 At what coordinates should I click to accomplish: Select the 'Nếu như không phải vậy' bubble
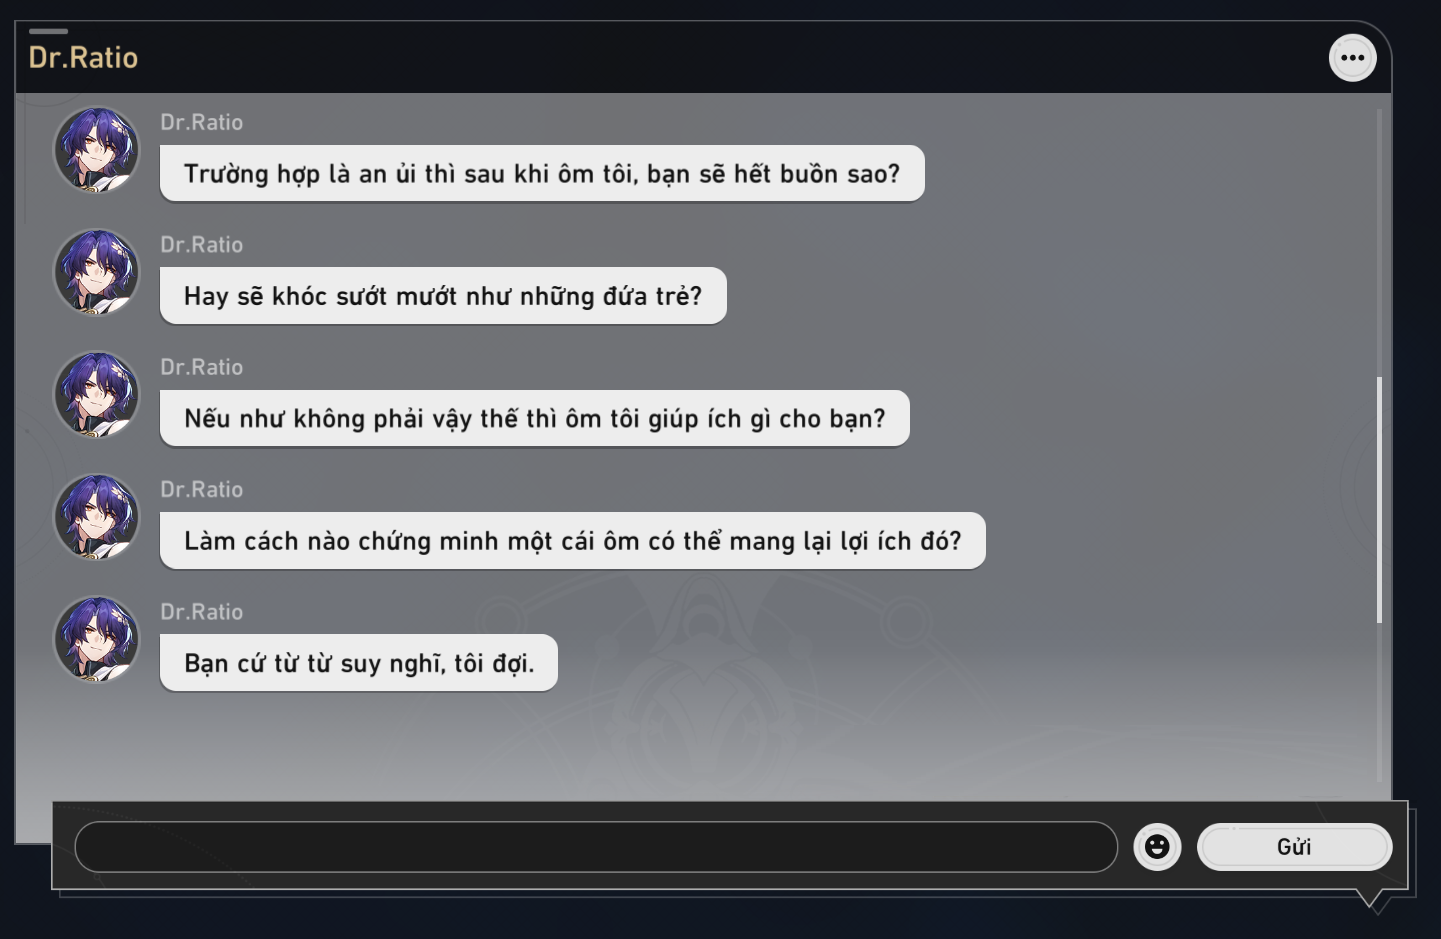pyautogui.click(x=535, y=418)
